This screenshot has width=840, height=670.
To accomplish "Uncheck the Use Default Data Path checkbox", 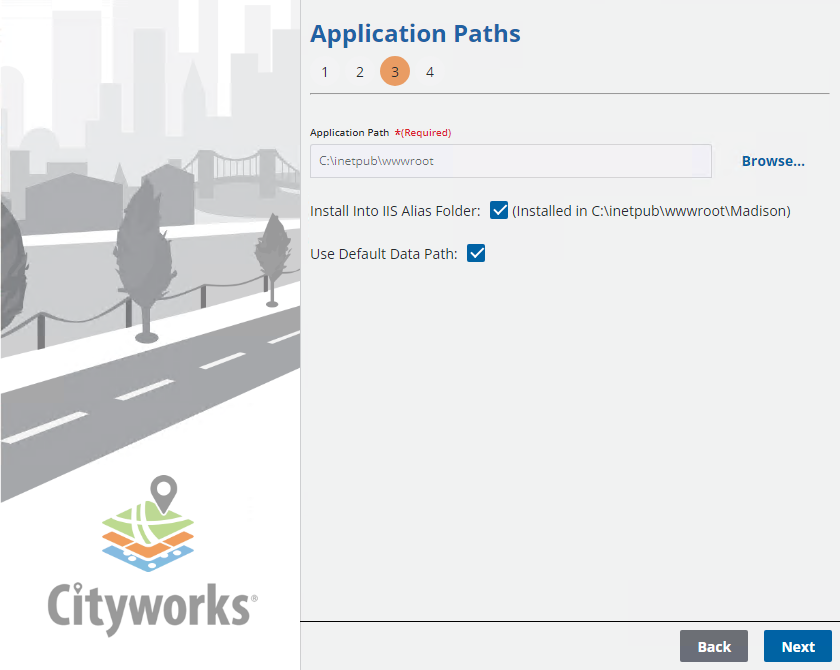I will (x=476, y=254).
